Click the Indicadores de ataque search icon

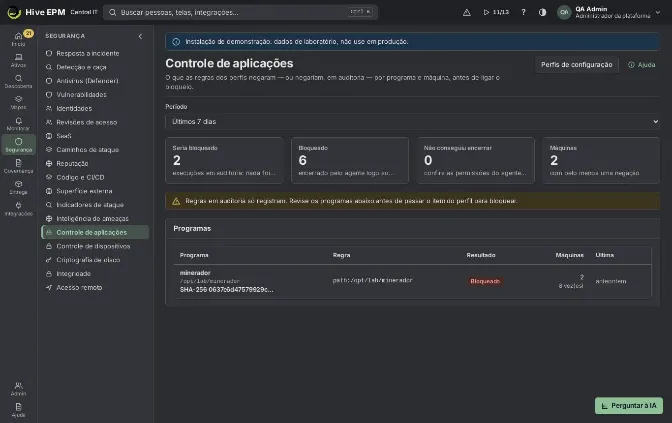click(x=49, y=205)
